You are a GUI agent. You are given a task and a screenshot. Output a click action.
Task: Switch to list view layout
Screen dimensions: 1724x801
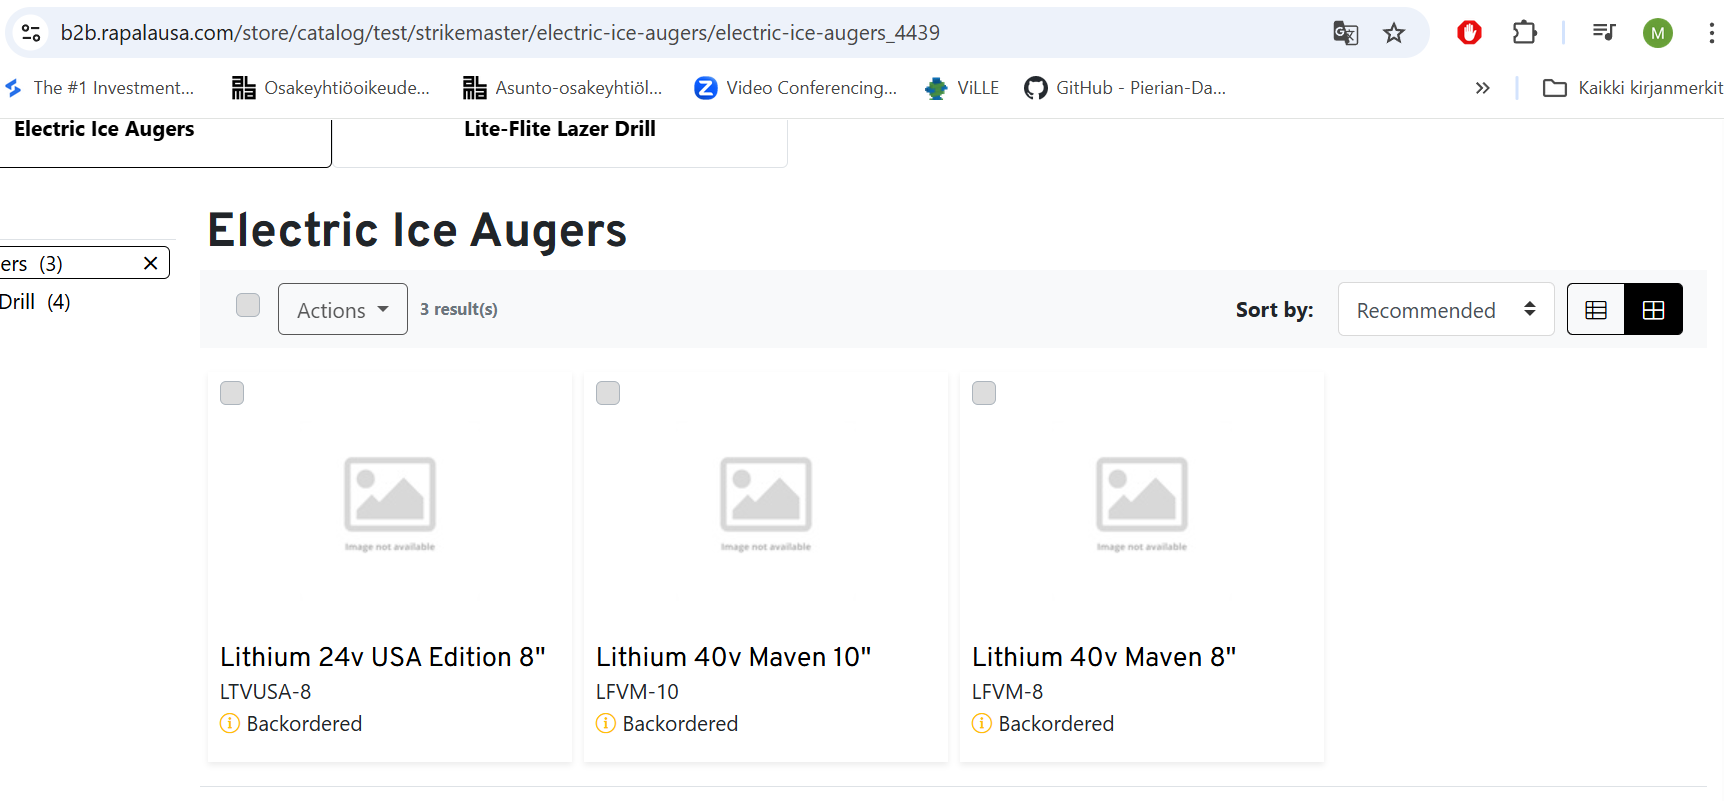[x=1595, y=310]
